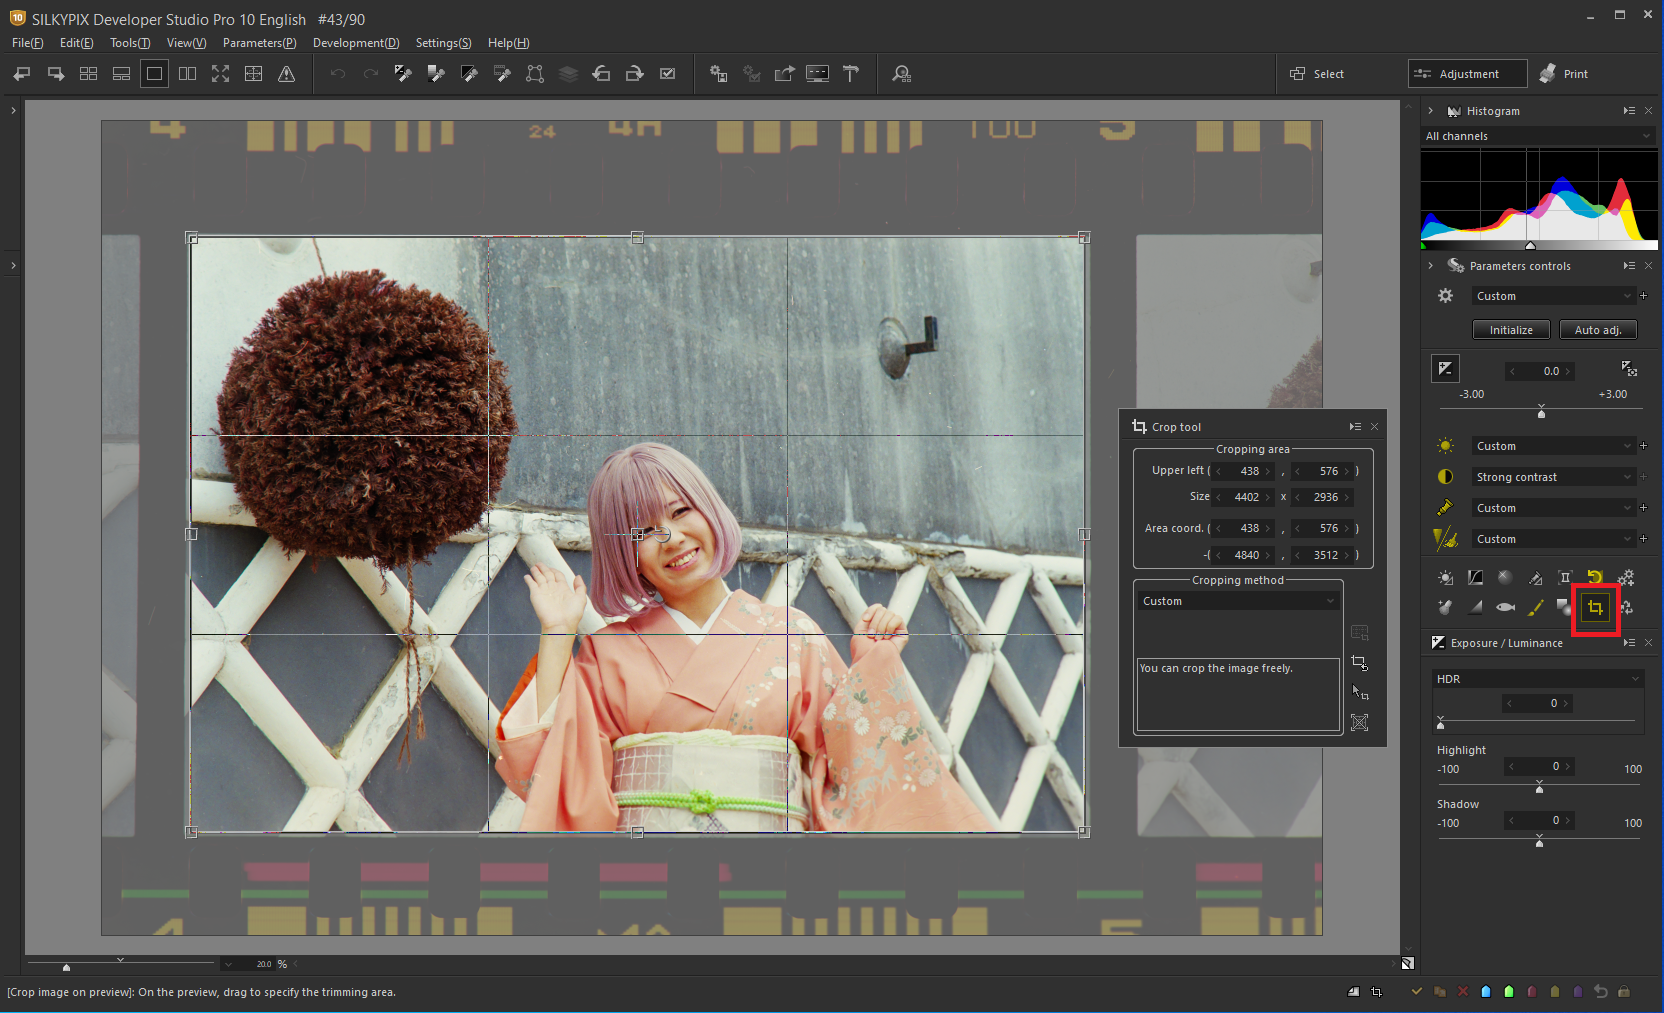Viewport: 1664px width, 1013px height.
Task: Open highlight controller sun icon
Action: 1445,577
